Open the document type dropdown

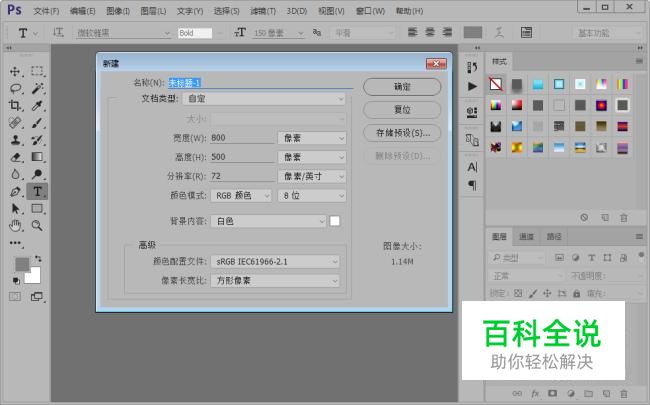[x=264, y=99]
